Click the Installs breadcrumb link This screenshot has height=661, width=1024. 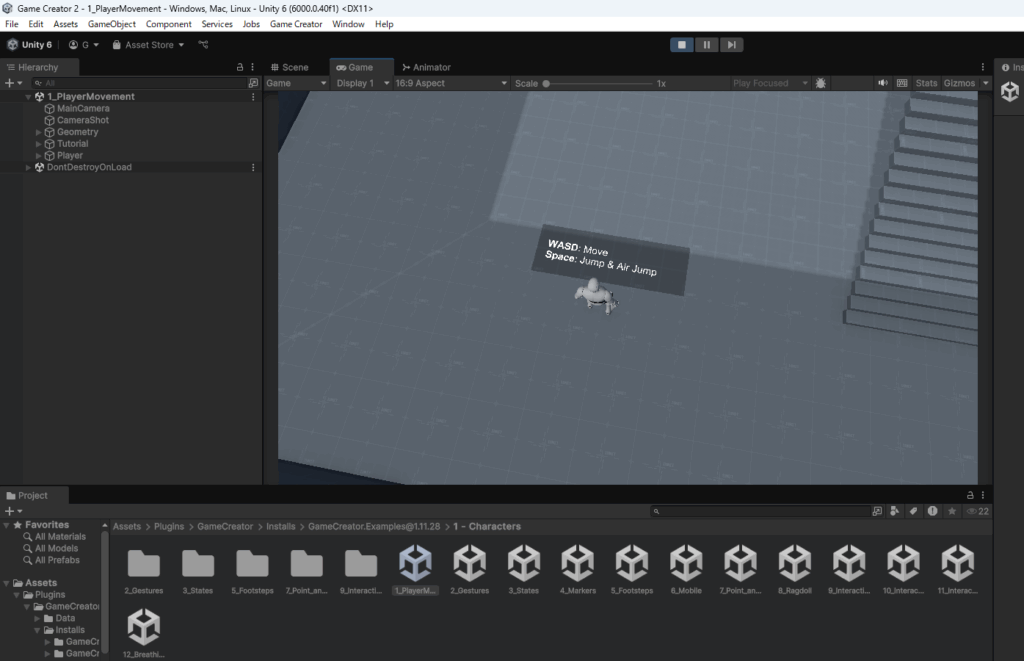click(281, 526)
